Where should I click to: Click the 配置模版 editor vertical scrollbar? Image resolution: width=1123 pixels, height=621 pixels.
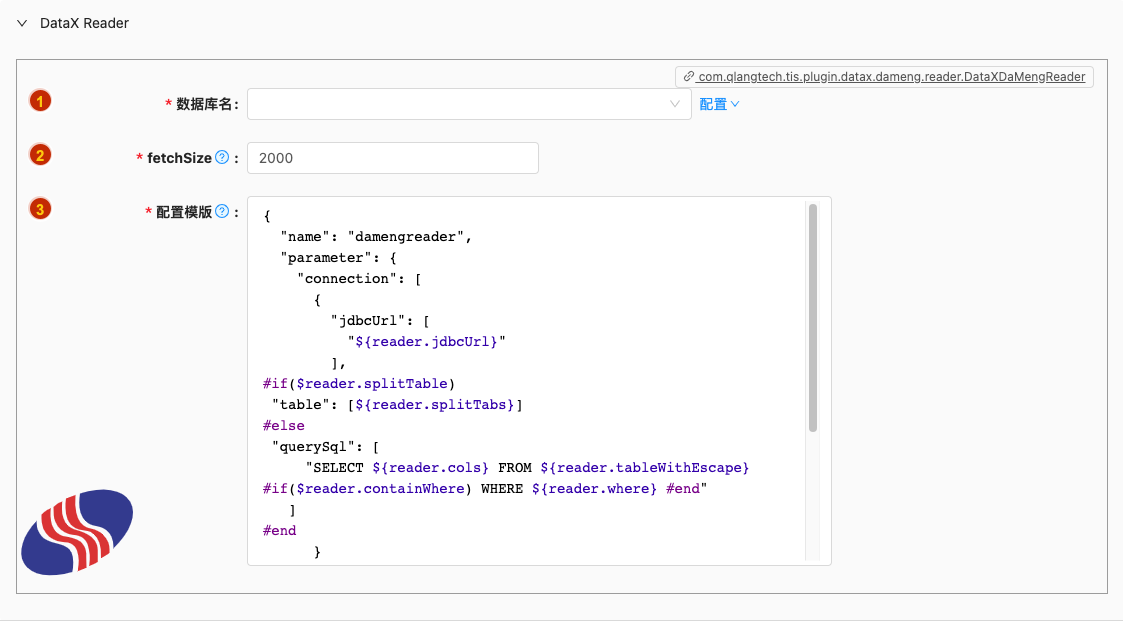pos(813,318)
